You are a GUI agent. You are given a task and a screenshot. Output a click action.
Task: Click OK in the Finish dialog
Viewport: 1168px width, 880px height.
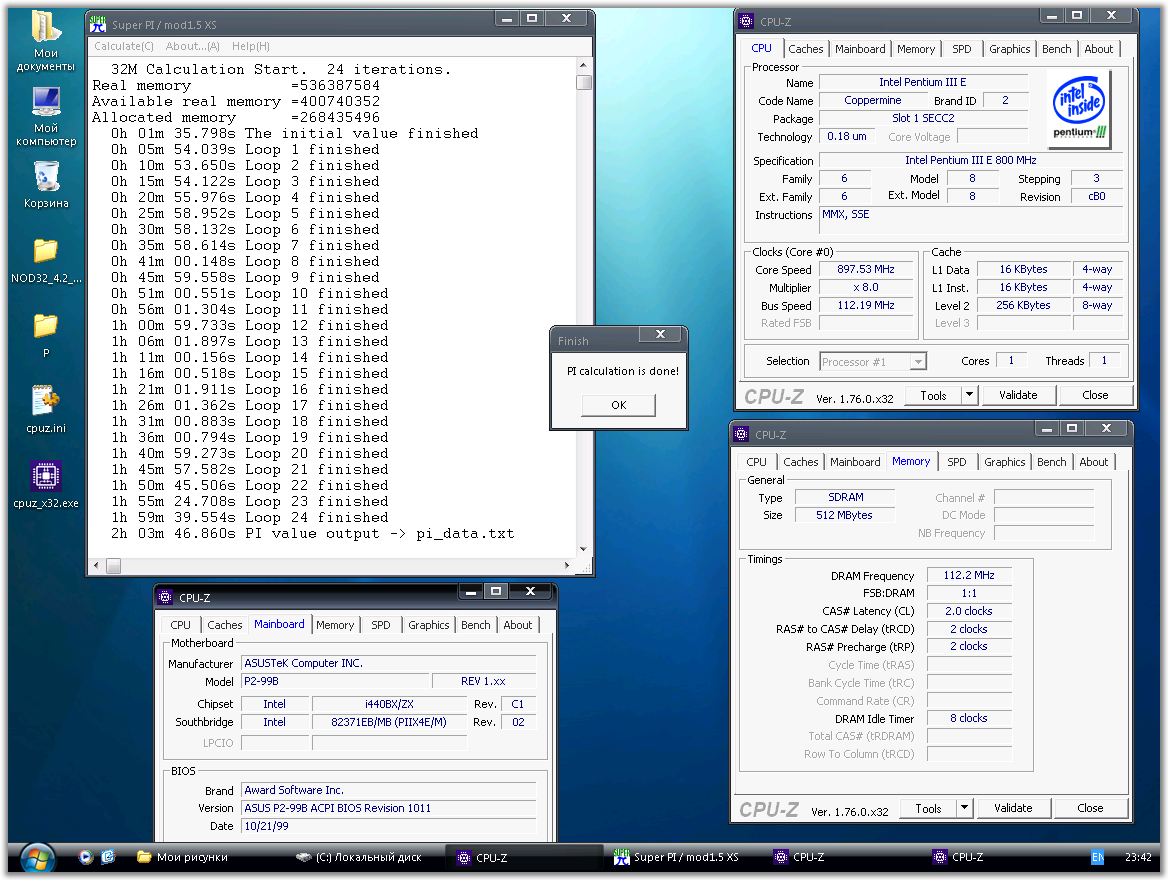[618, 405]
